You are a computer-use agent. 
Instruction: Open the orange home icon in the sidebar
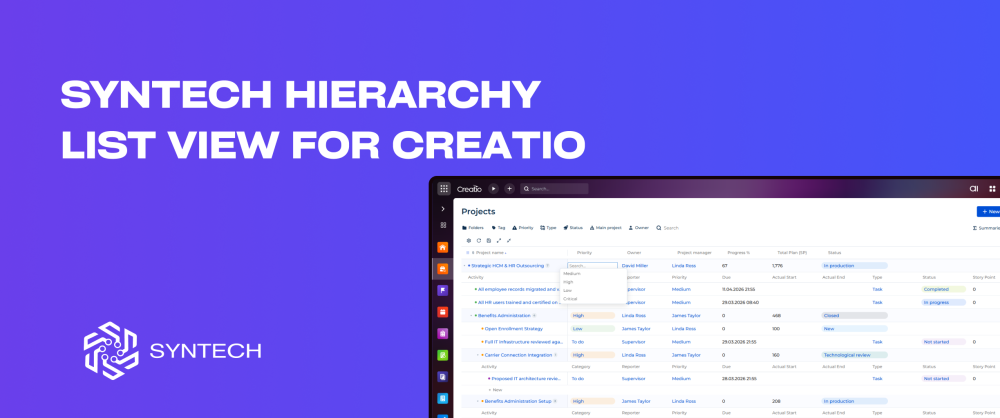click(x=443, y=247)
